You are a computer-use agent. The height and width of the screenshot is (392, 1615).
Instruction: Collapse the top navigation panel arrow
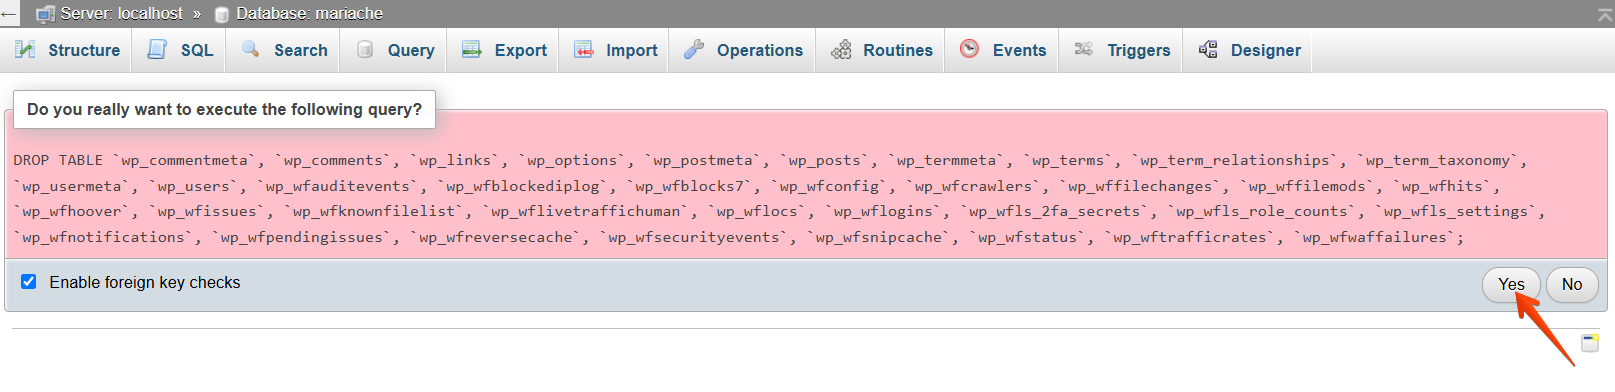1604,13
